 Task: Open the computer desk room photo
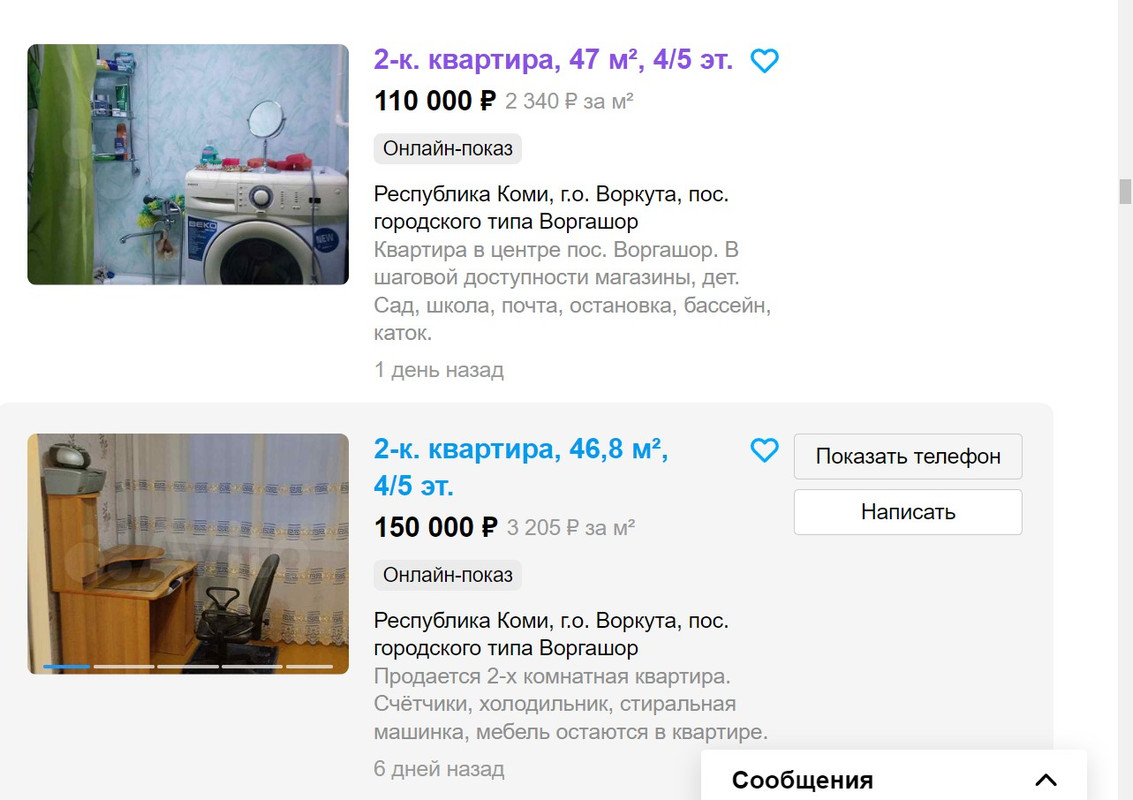(x=188, y=554)
